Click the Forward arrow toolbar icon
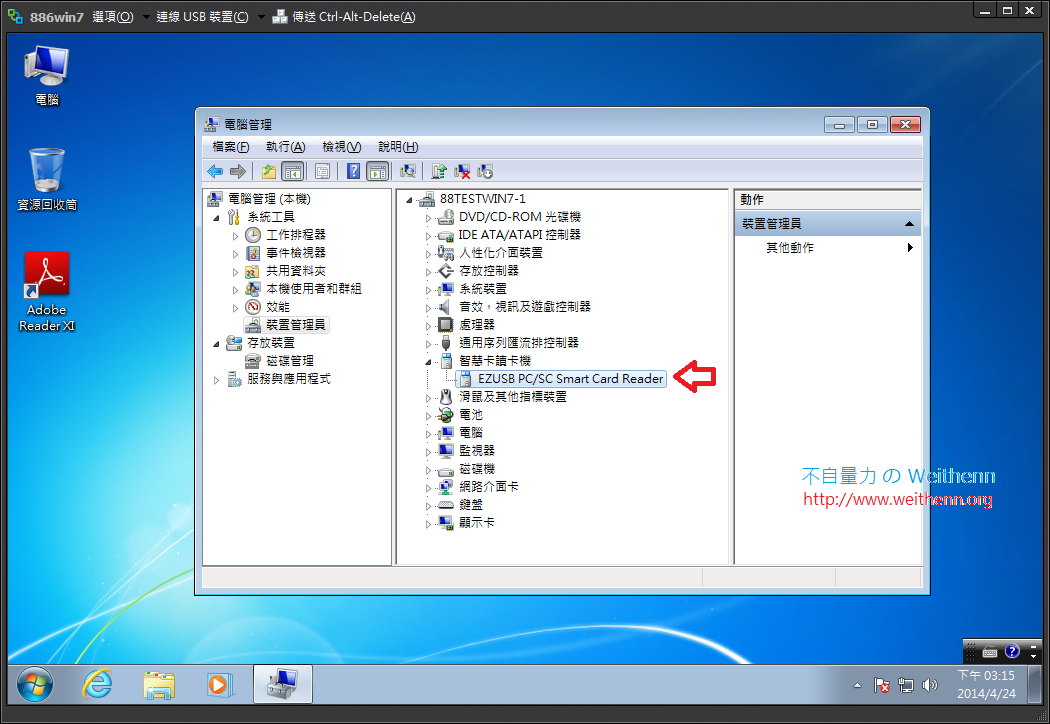Viewport: 1050px width, 724px height. [238, 171]
